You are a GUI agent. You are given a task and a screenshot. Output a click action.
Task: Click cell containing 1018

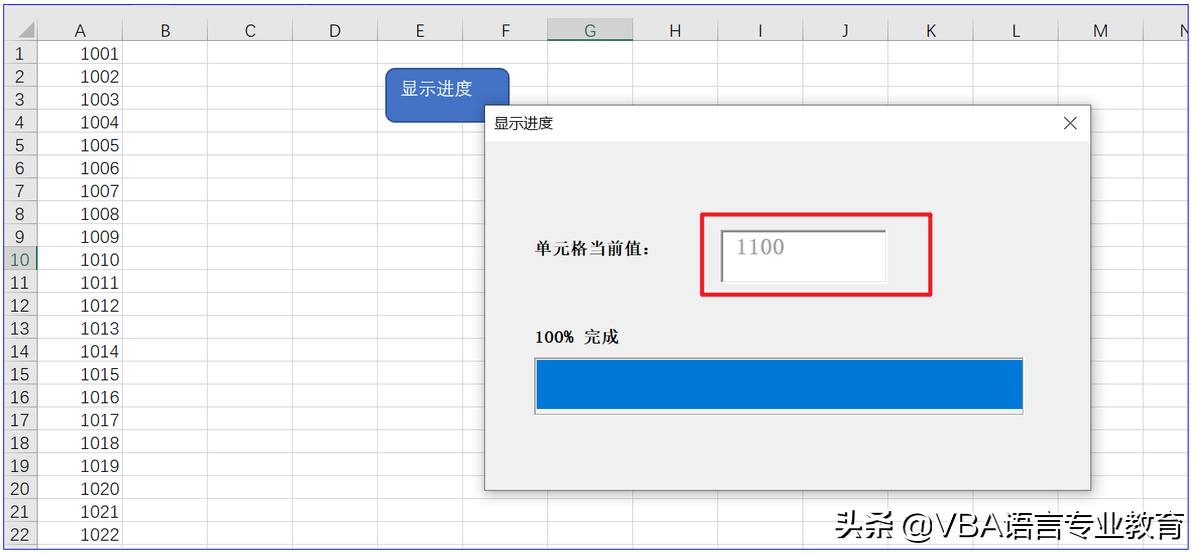(80, 443)
